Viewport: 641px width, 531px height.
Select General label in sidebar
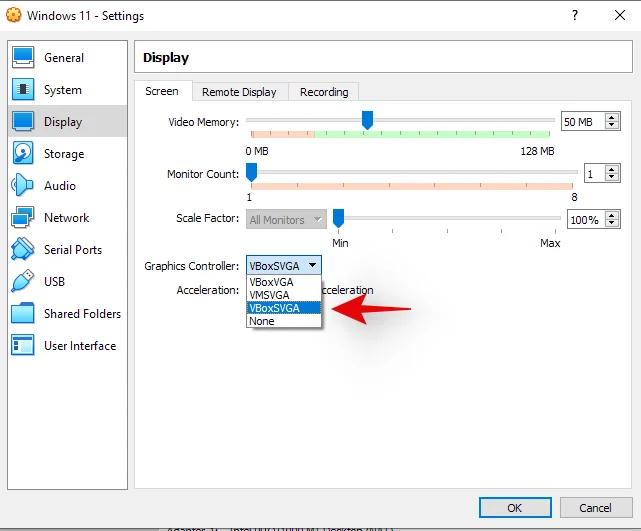tap(64, 58)
